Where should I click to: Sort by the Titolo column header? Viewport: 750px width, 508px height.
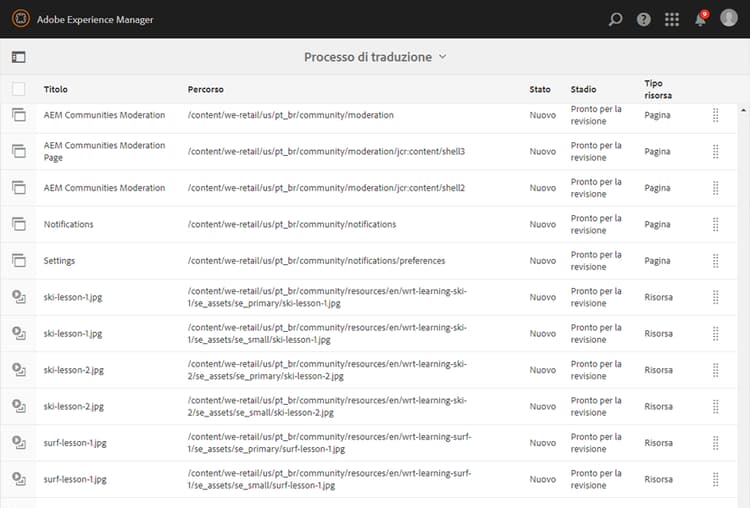[x=56, y=90]
